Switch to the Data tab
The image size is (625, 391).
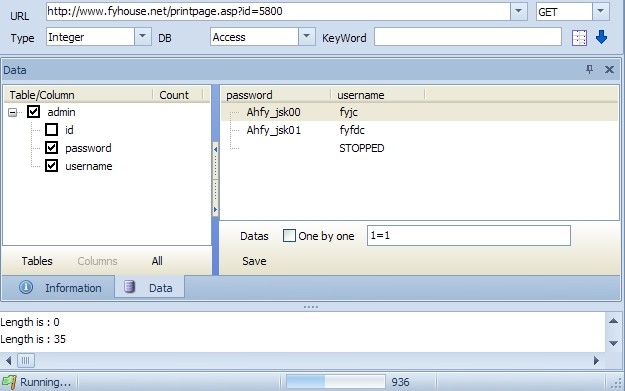point(149,287)
